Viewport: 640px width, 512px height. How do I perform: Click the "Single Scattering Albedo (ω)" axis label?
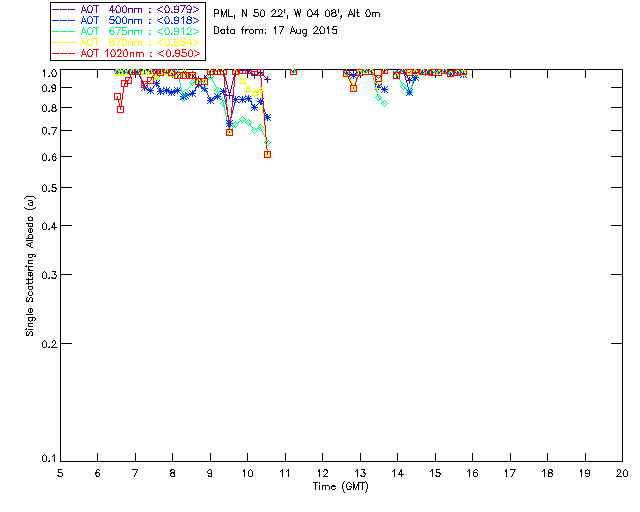[x=30, y=266]
